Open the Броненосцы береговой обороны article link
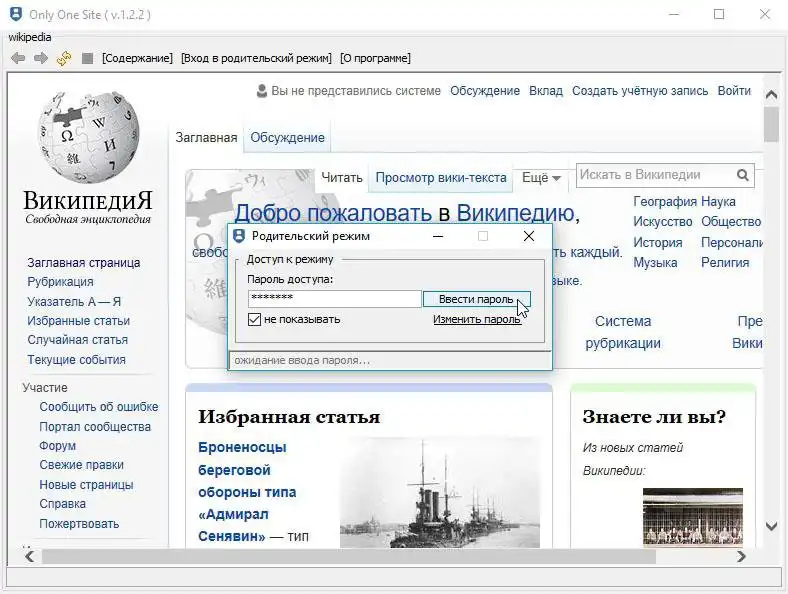This screenshot has width=788, height=594. tap(247, 492)
